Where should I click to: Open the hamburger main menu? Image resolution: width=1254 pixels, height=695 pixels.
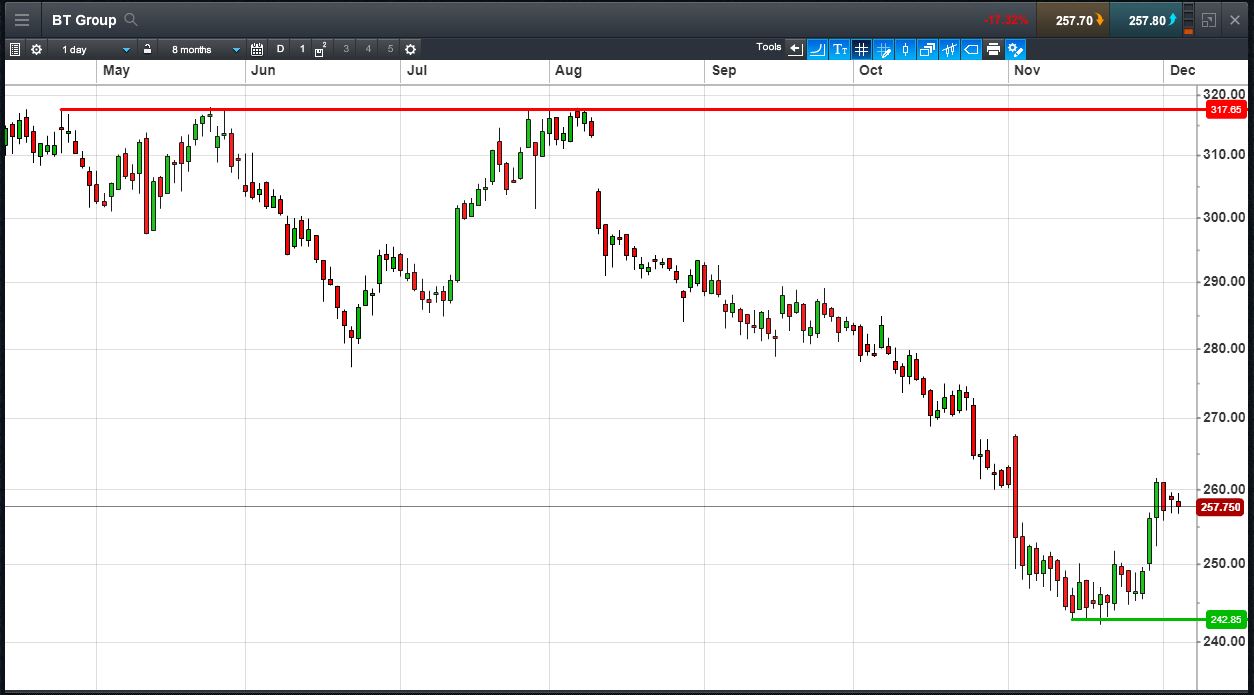click(x=21, y=20)
